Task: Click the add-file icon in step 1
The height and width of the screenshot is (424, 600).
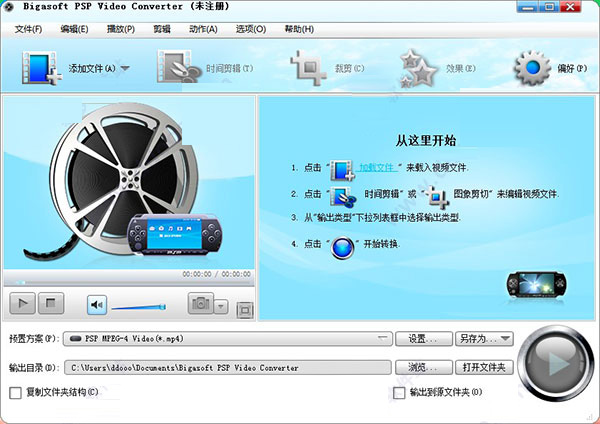Action: pos(342,170)
